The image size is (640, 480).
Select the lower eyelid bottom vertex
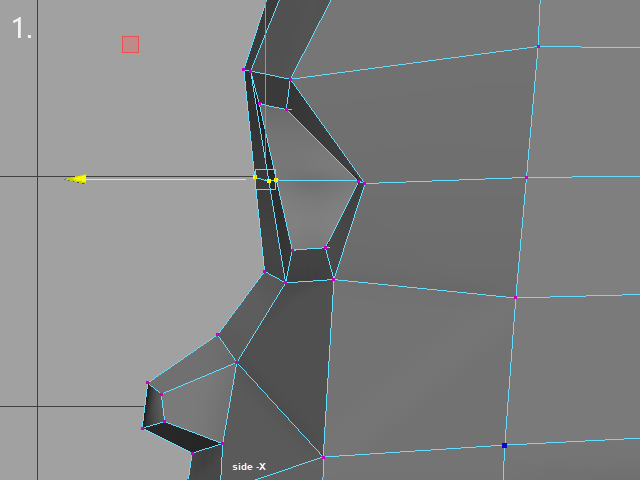326,247
